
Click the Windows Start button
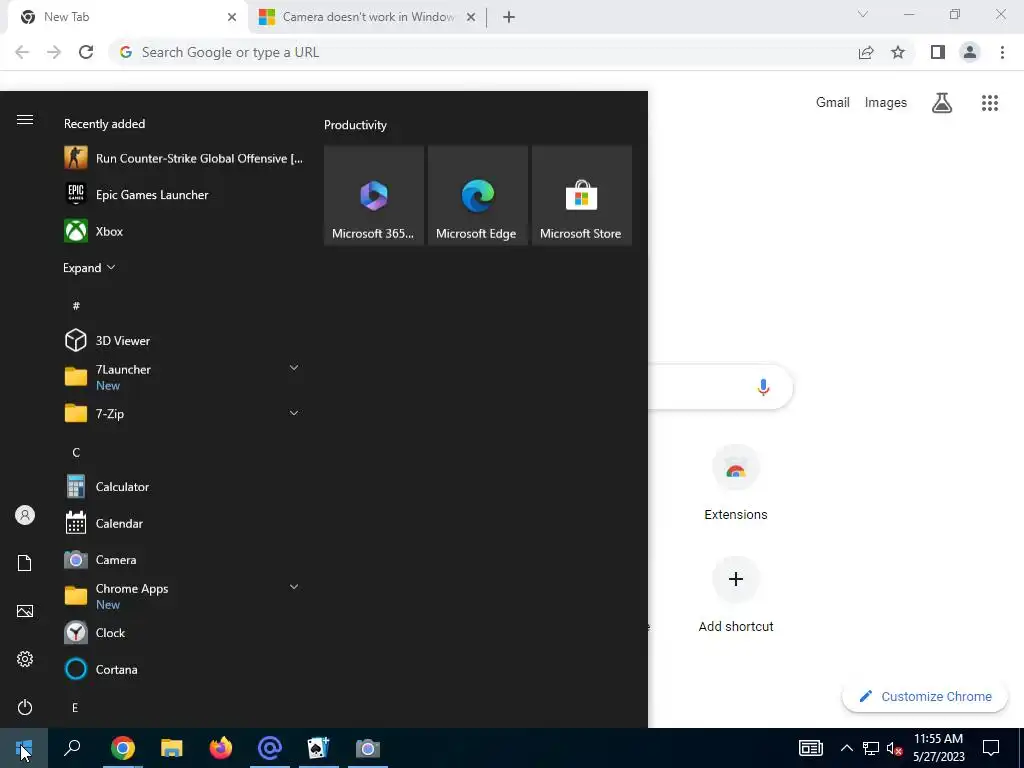(x=24, y=748)
